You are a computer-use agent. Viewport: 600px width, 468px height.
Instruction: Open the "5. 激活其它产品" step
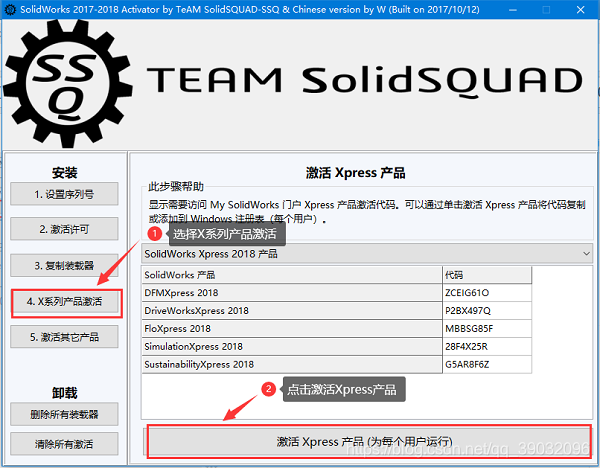click(x=64, y=337)
